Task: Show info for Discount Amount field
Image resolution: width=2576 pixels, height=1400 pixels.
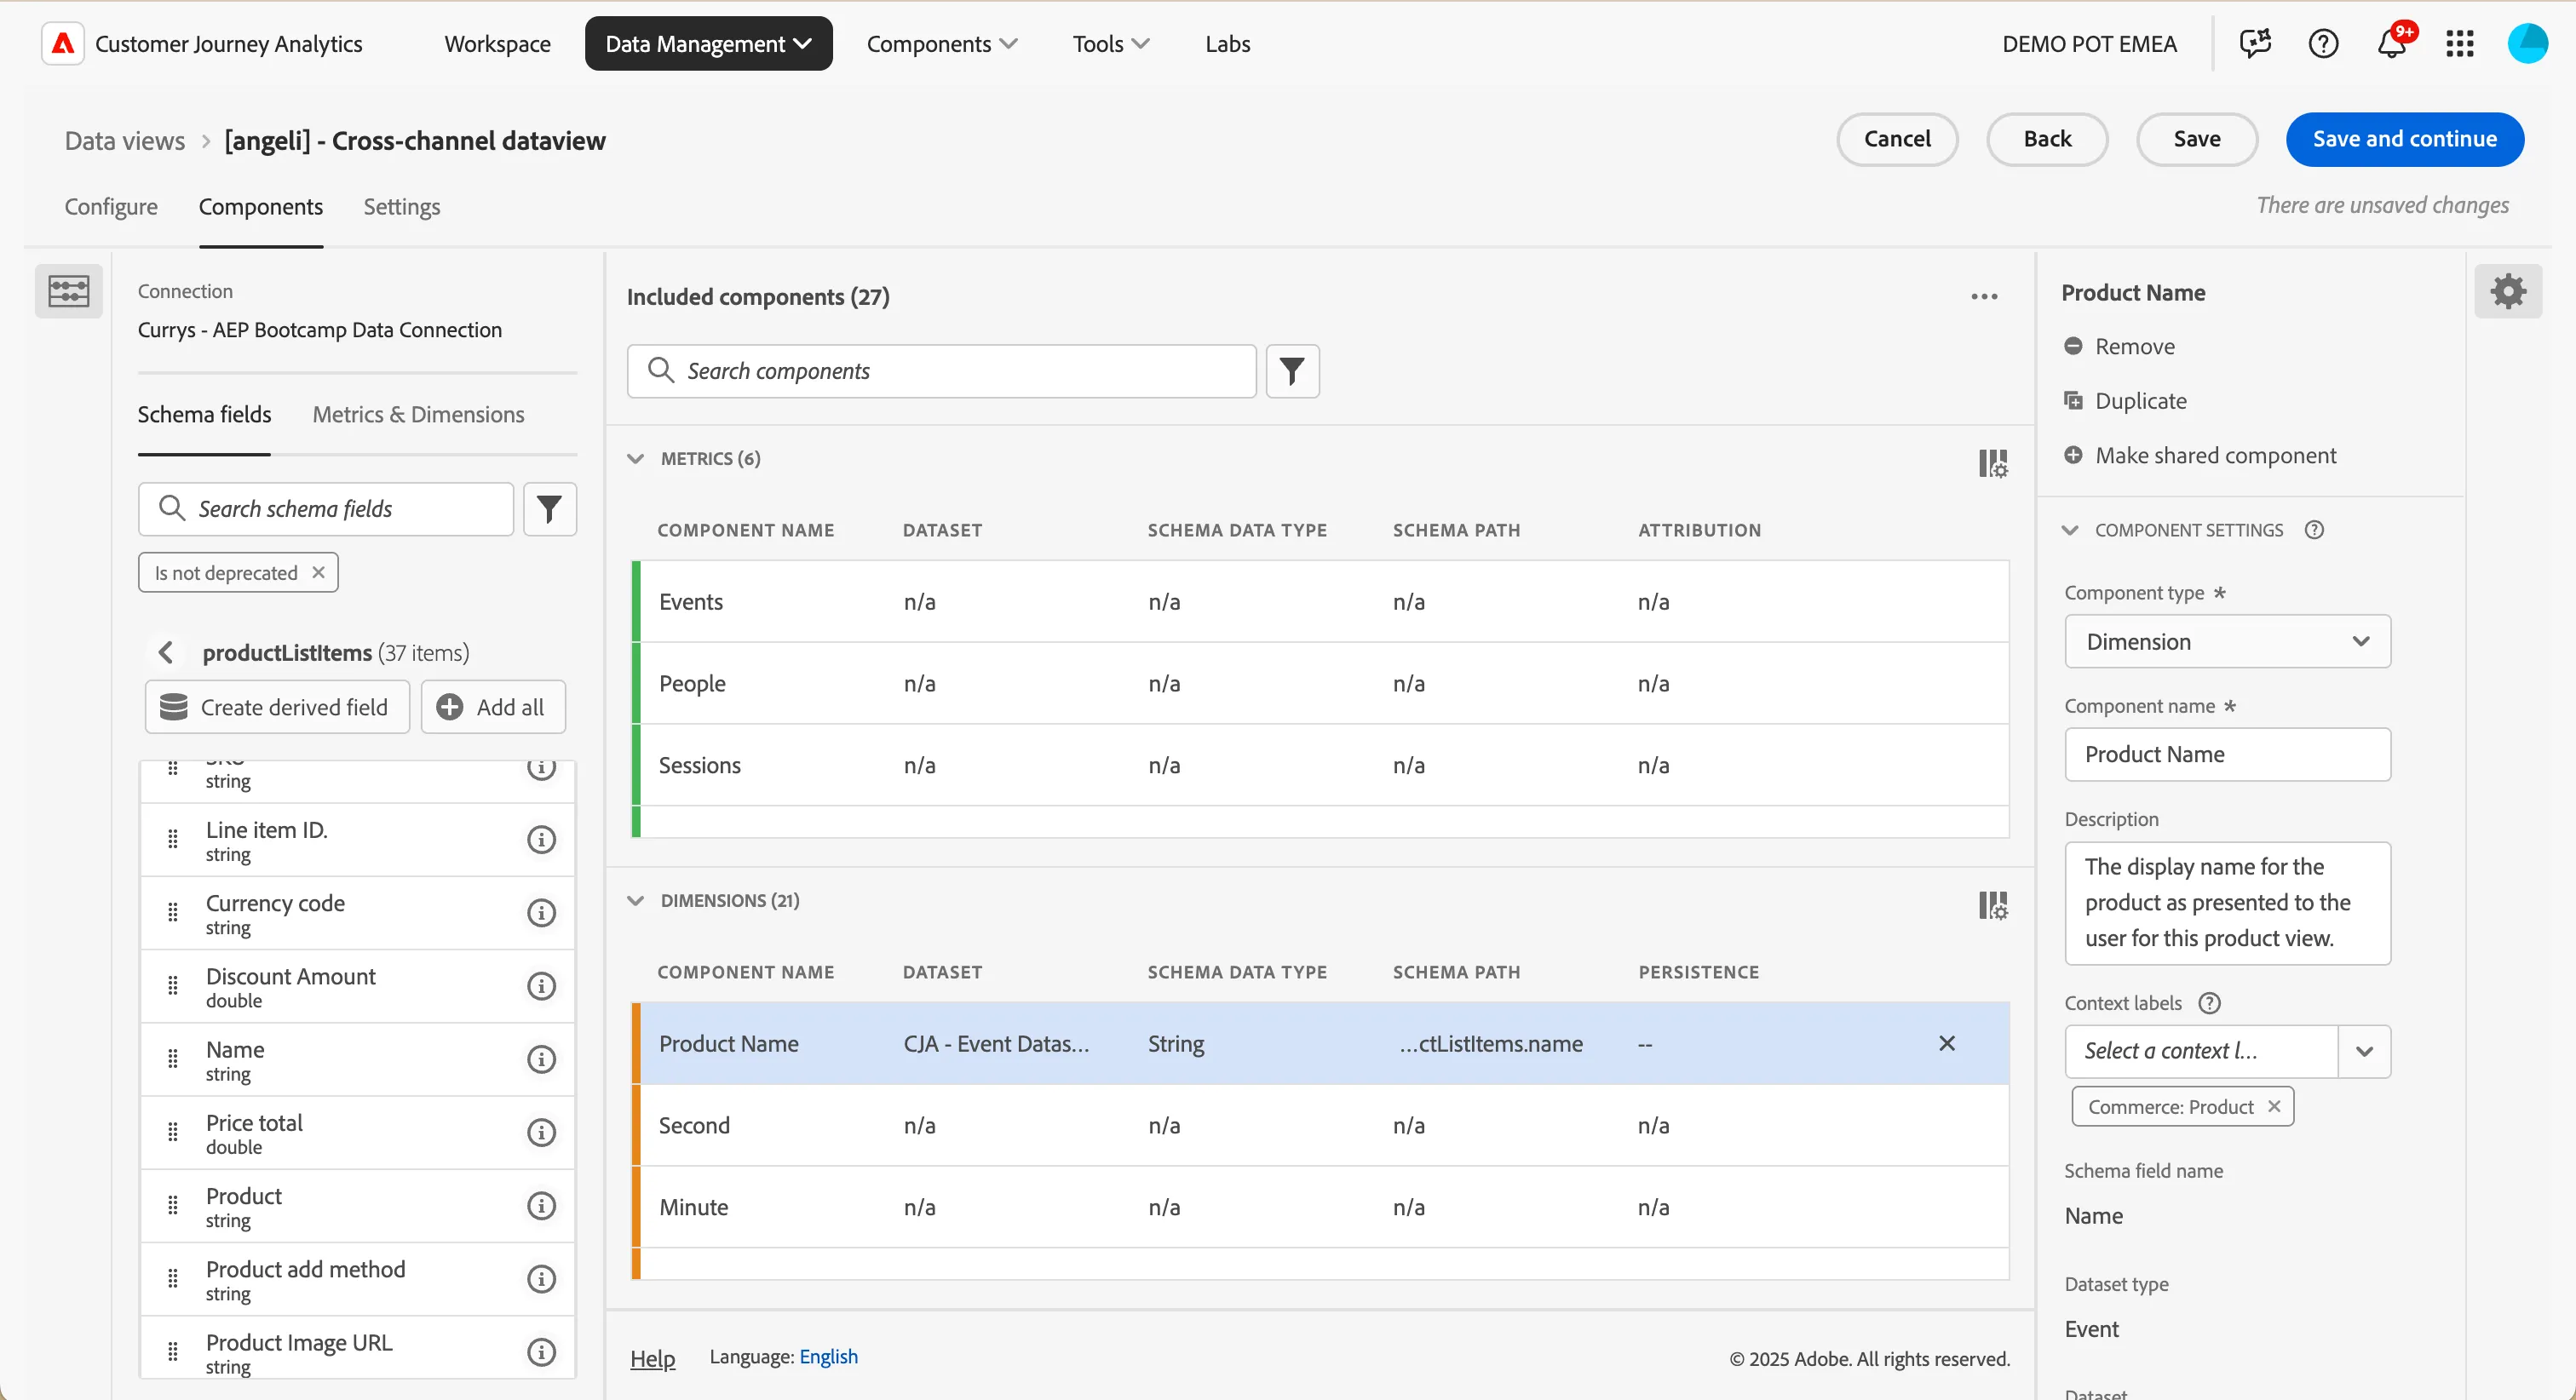Action: pos(541,986)
